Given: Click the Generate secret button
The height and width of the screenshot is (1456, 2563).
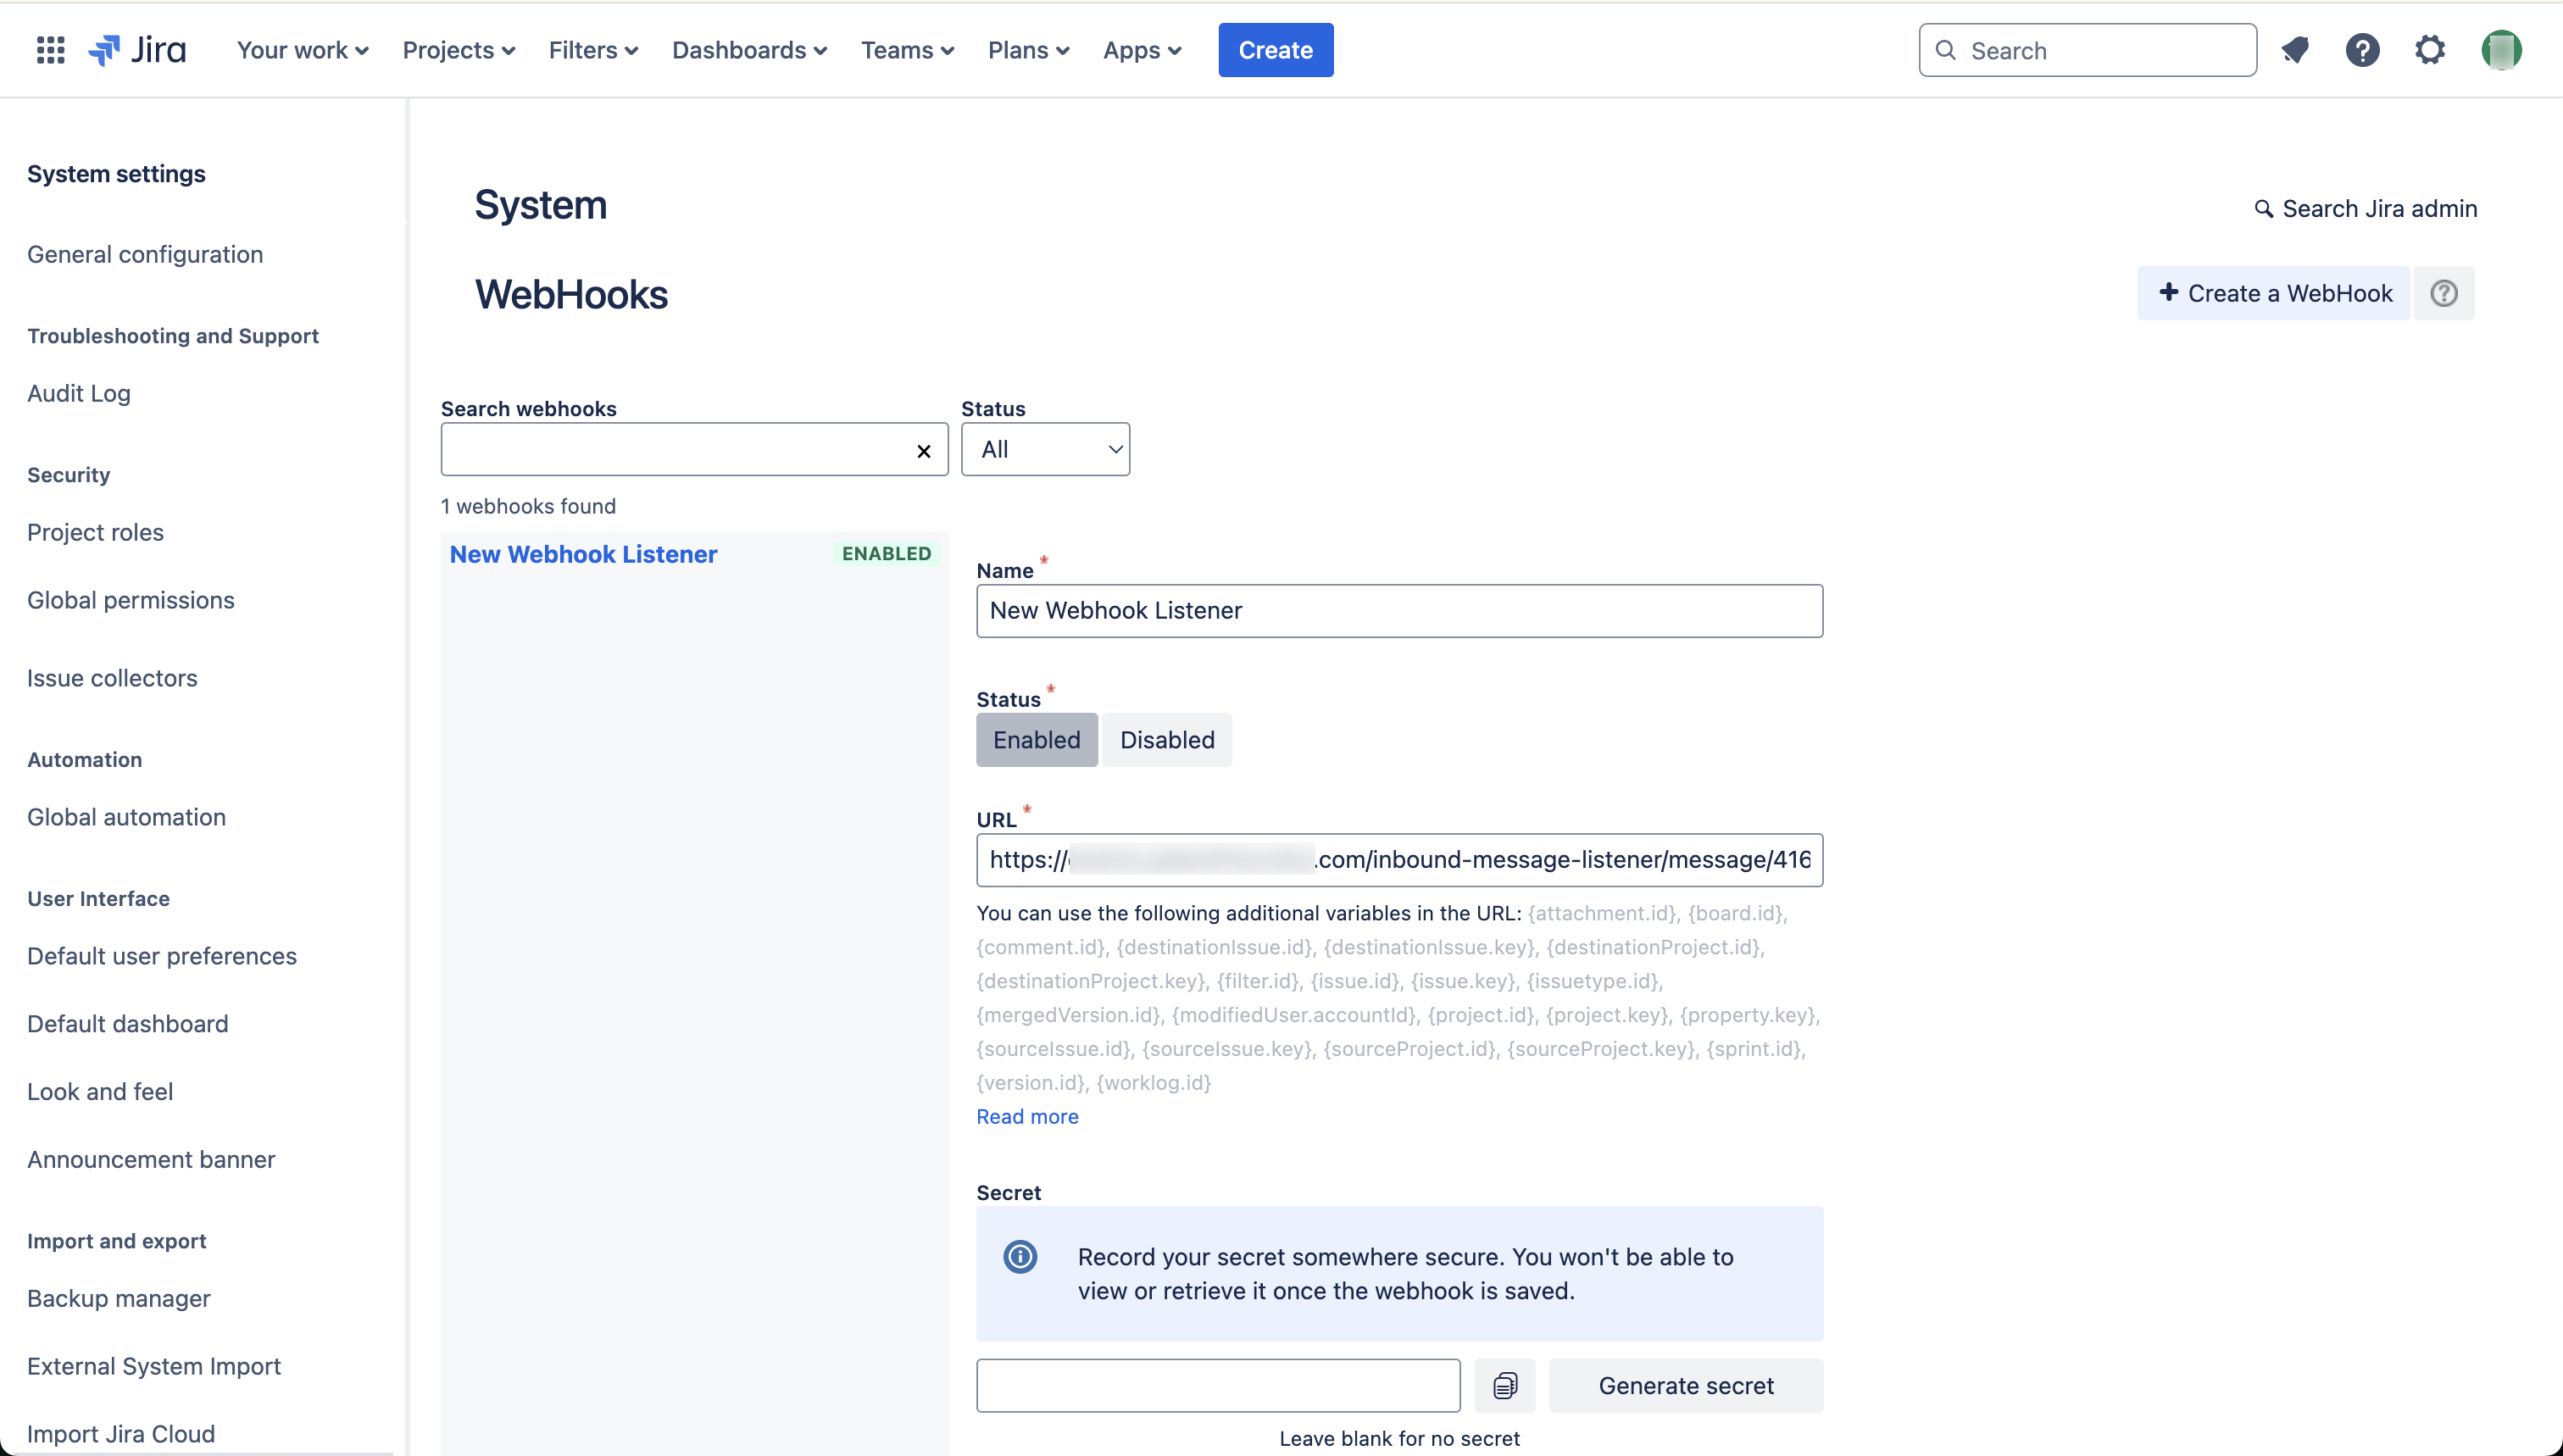Looking at the screenshot, I should [1686, 1385].
